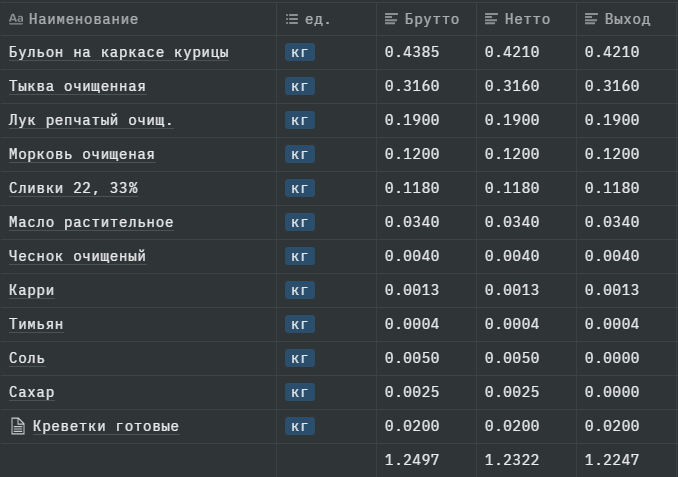678x477 pixels.
Task: Open the Выход column header menu
Action: (x=627, y=19)
